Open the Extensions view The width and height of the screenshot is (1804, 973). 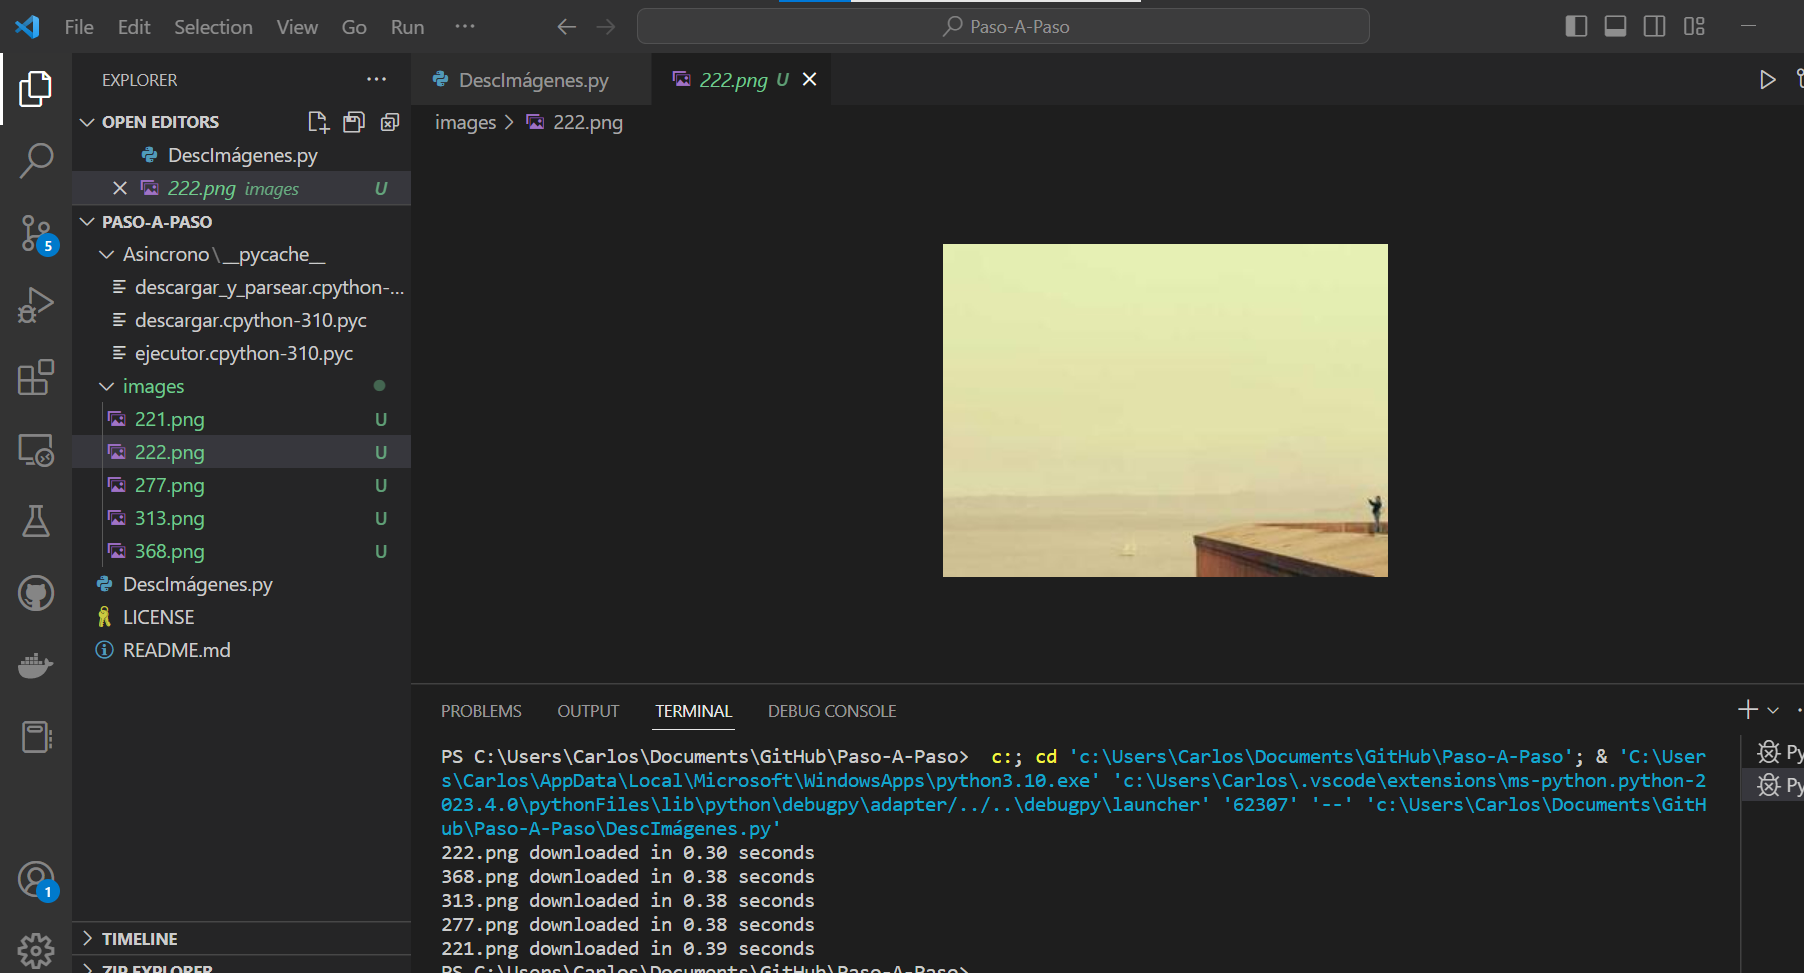coord(36,378)
